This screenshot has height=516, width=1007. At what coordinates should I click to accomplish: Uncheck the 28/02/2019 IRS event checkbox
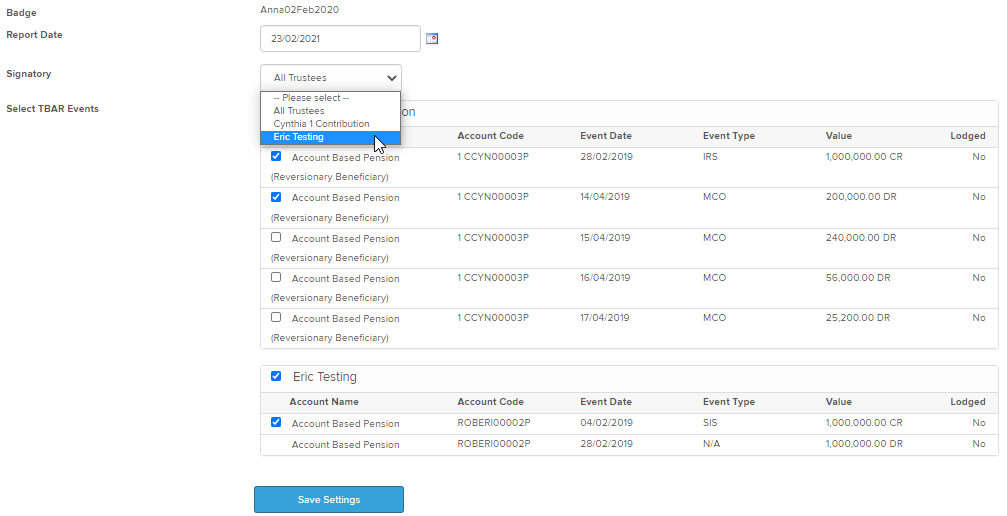[x=276, y=157]
